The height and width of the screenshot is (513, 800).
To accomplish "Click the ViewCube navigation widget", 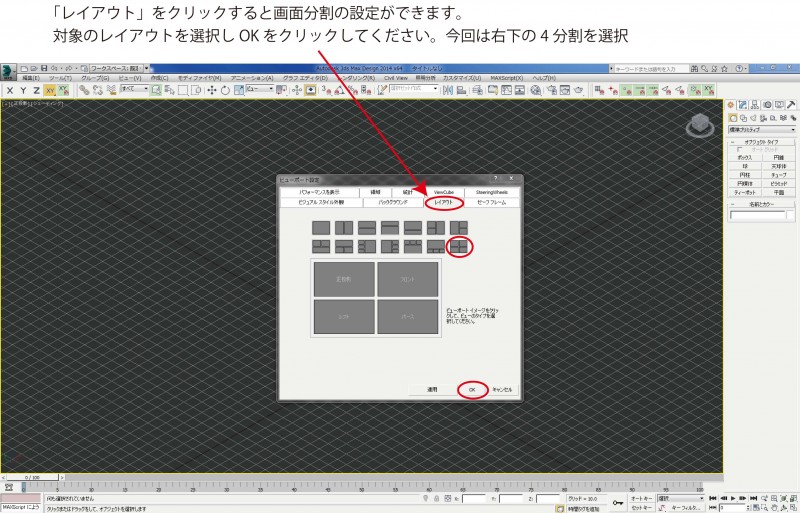I will coord(699,126).
